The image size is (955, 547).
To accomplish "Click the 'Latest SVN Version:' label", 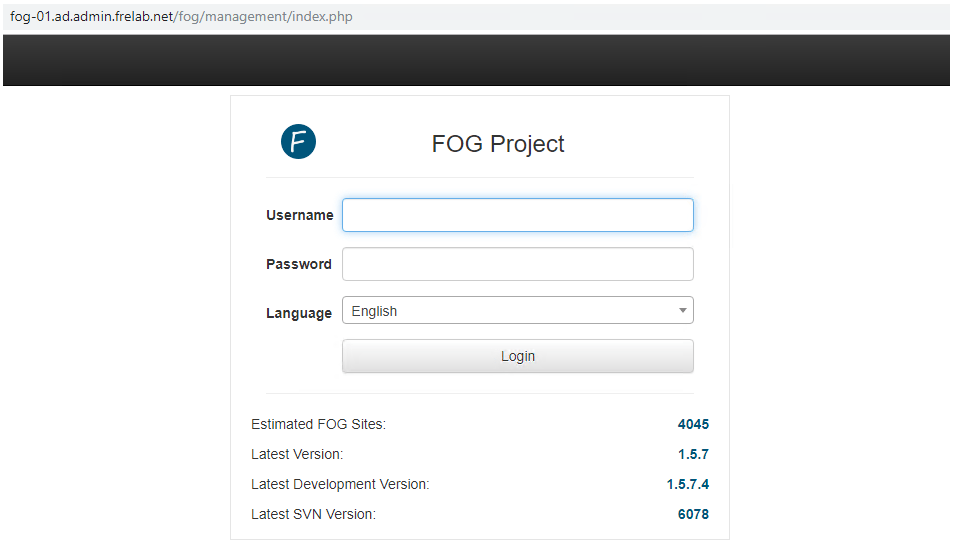I will click(313, 514).
